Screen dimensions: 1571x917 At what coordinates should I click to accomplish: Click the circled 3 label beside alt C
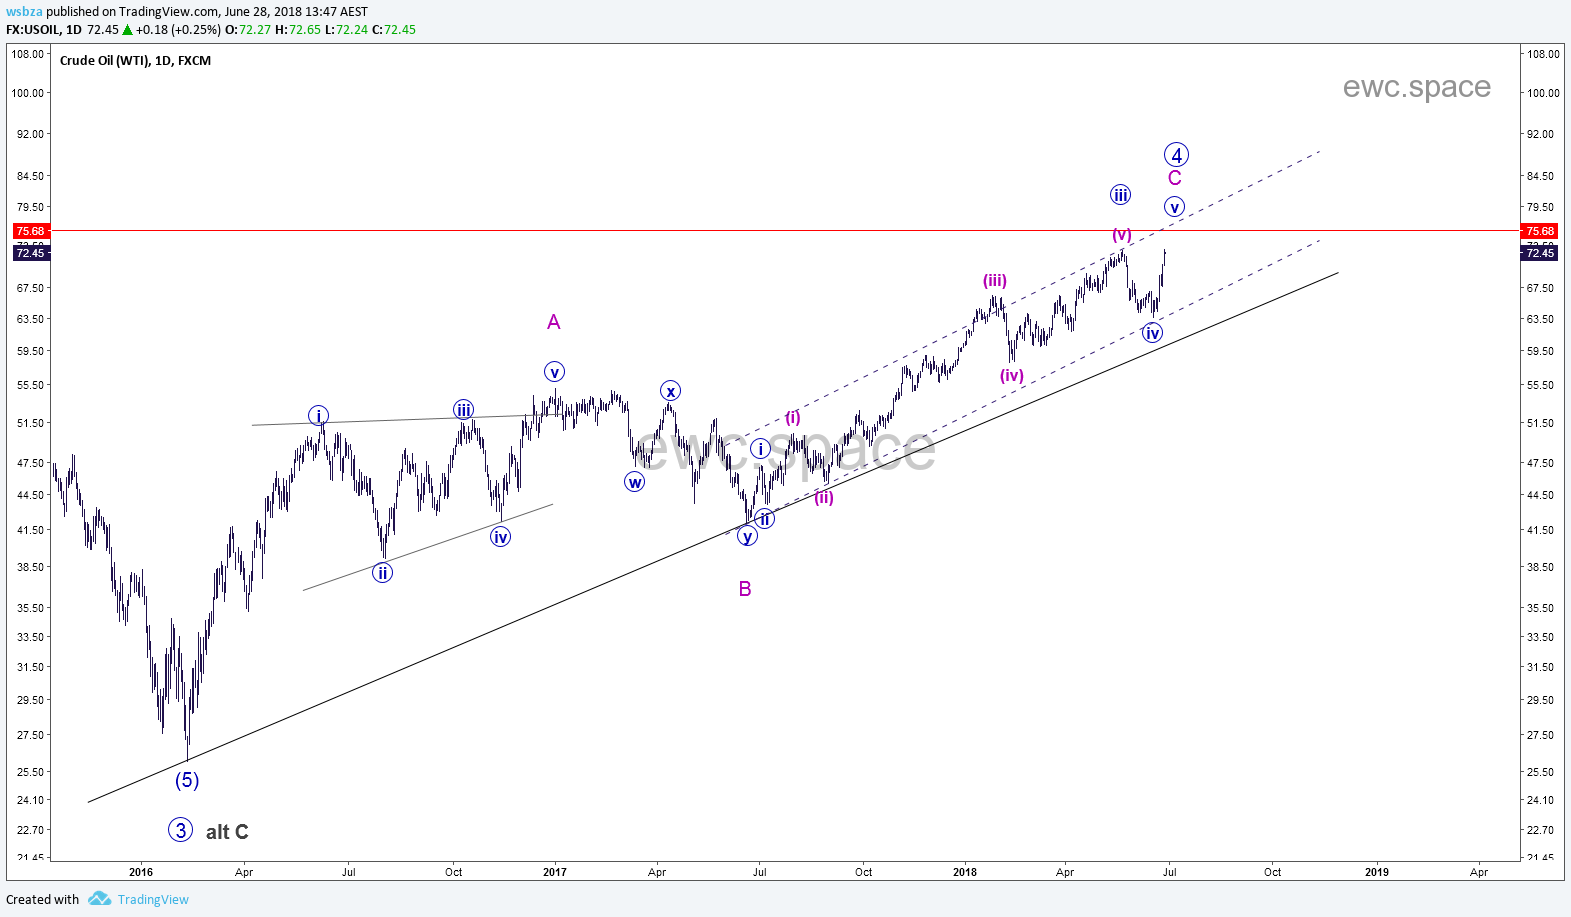pyautogui.click(x=180, y=830)
